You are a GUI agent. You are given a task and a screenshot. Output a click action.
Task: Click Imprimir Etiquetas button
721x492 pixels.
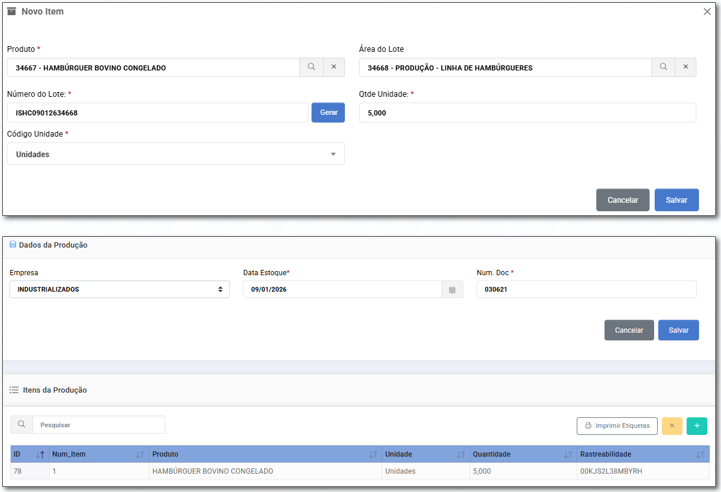point(617,426)
